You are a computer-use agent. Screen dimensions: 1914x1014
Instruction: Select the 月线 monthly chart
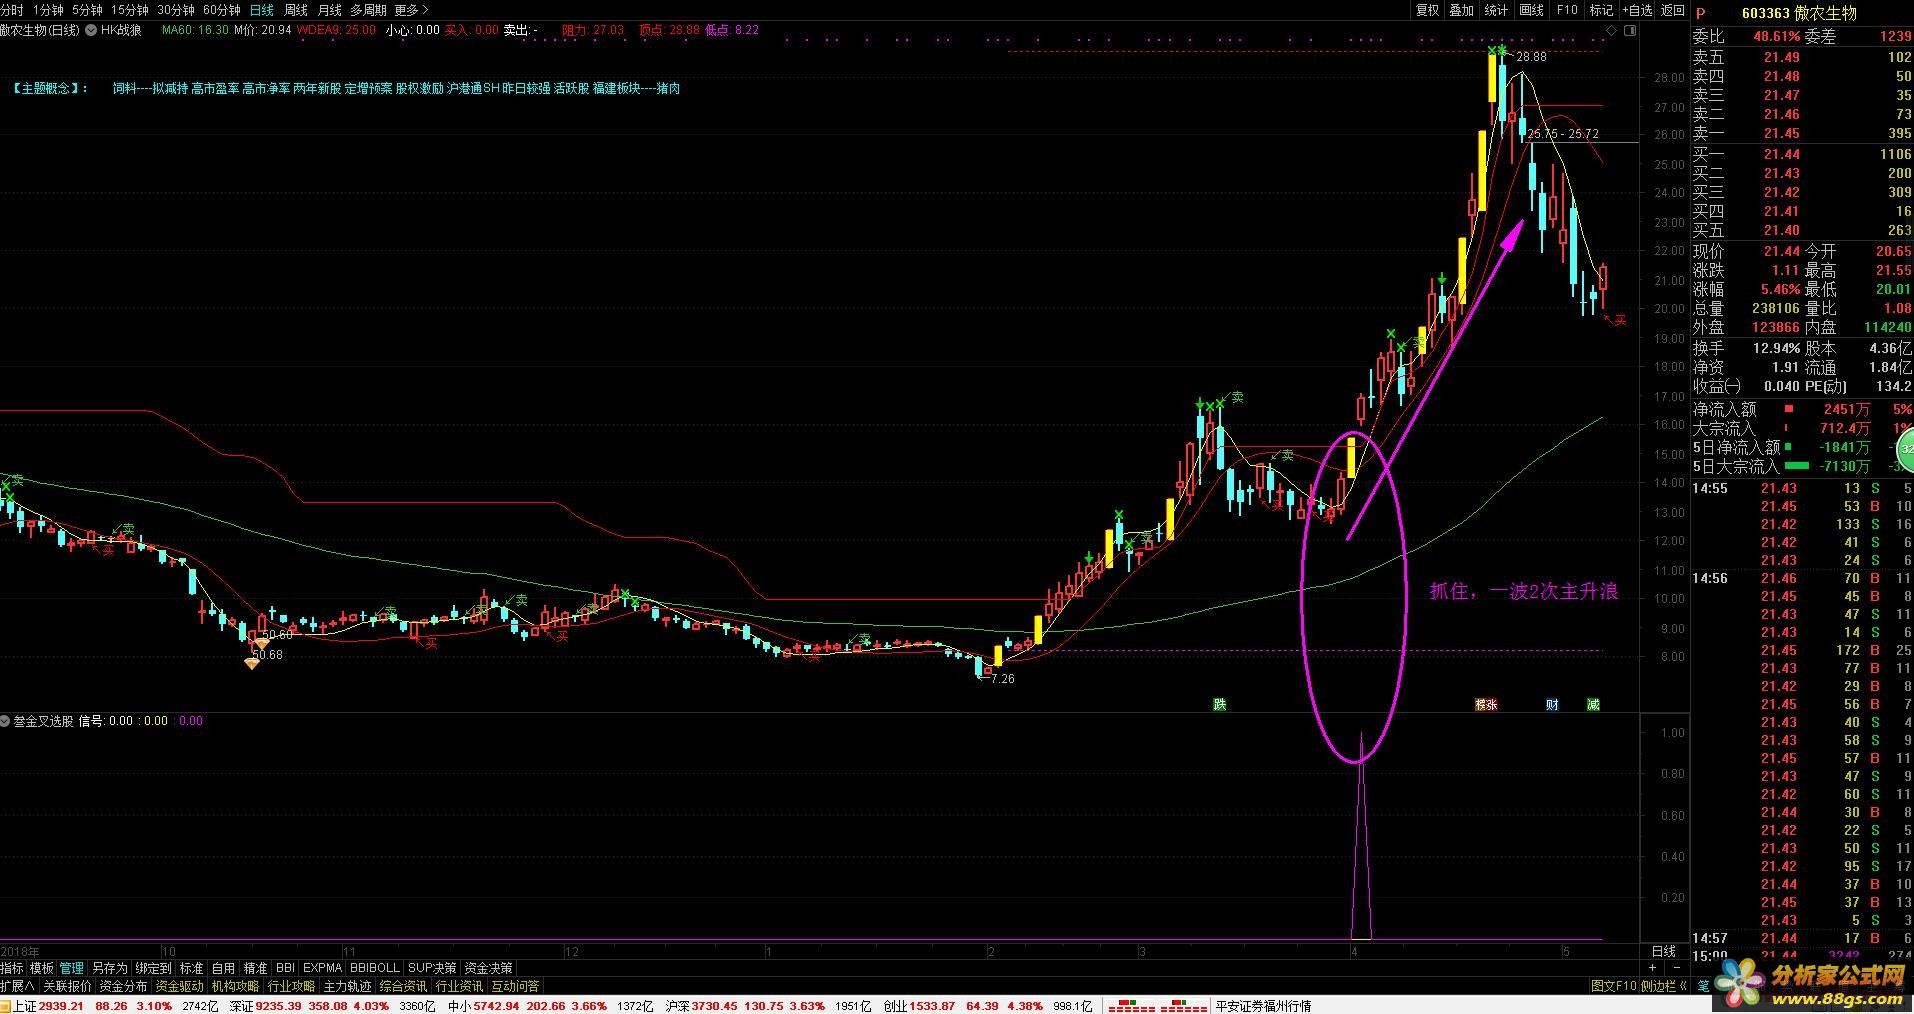[x=329, y=10]
